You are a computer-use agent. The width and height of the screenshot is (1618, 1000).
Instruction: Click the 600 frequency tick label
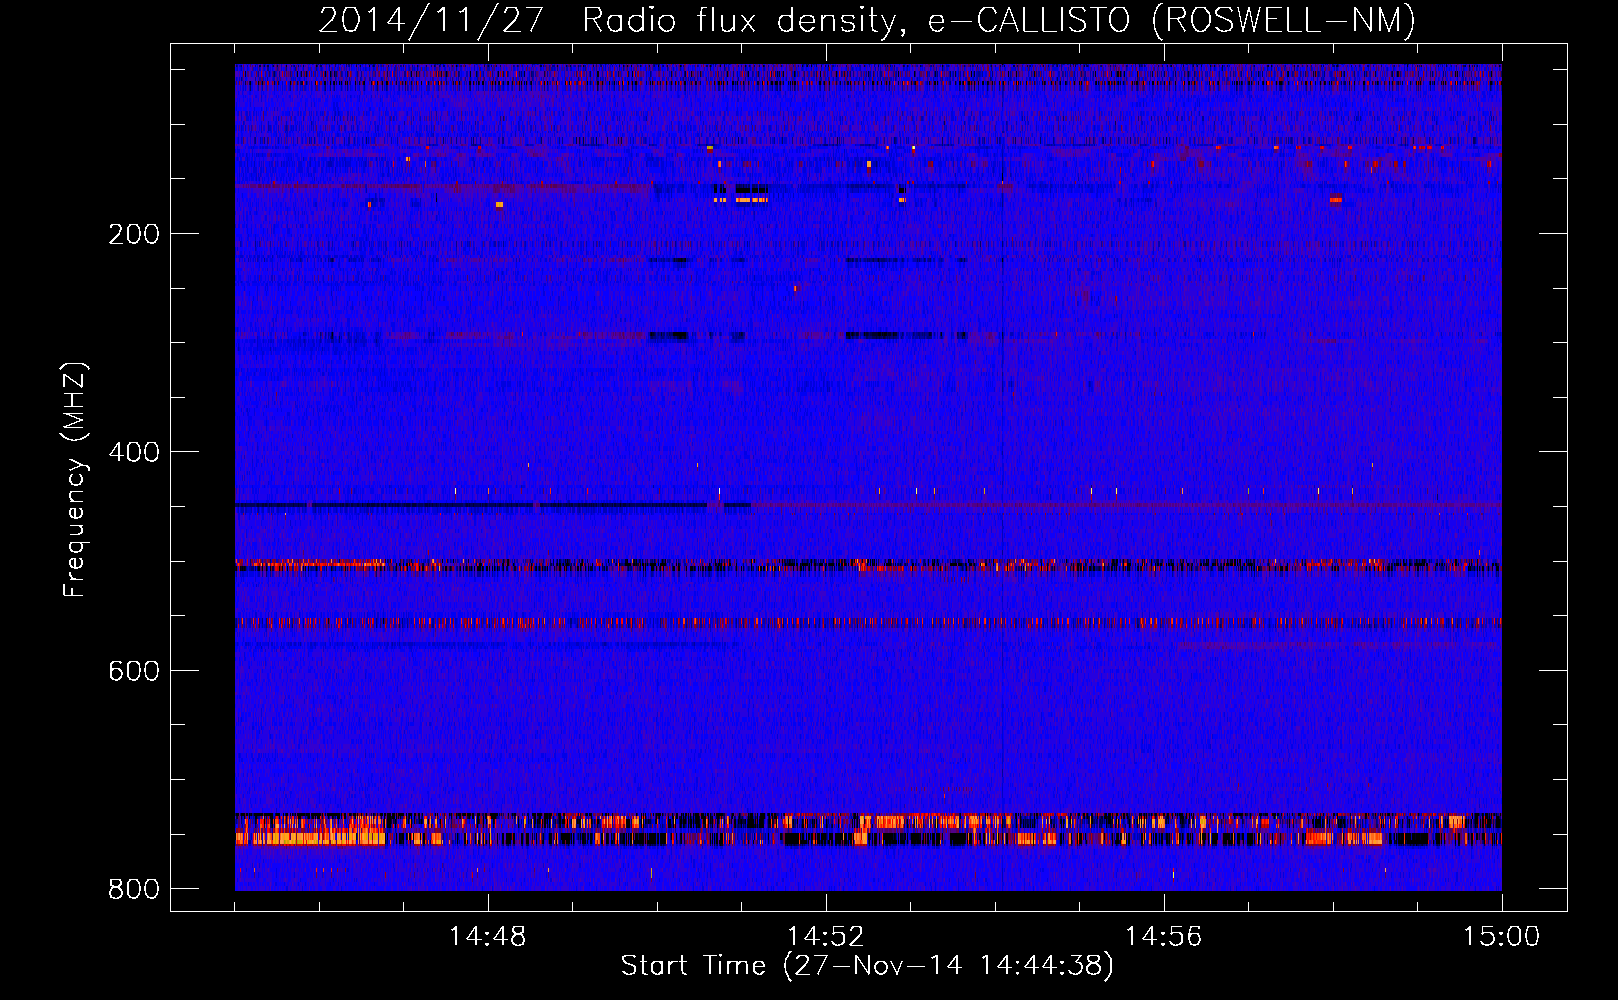(134, 670)
